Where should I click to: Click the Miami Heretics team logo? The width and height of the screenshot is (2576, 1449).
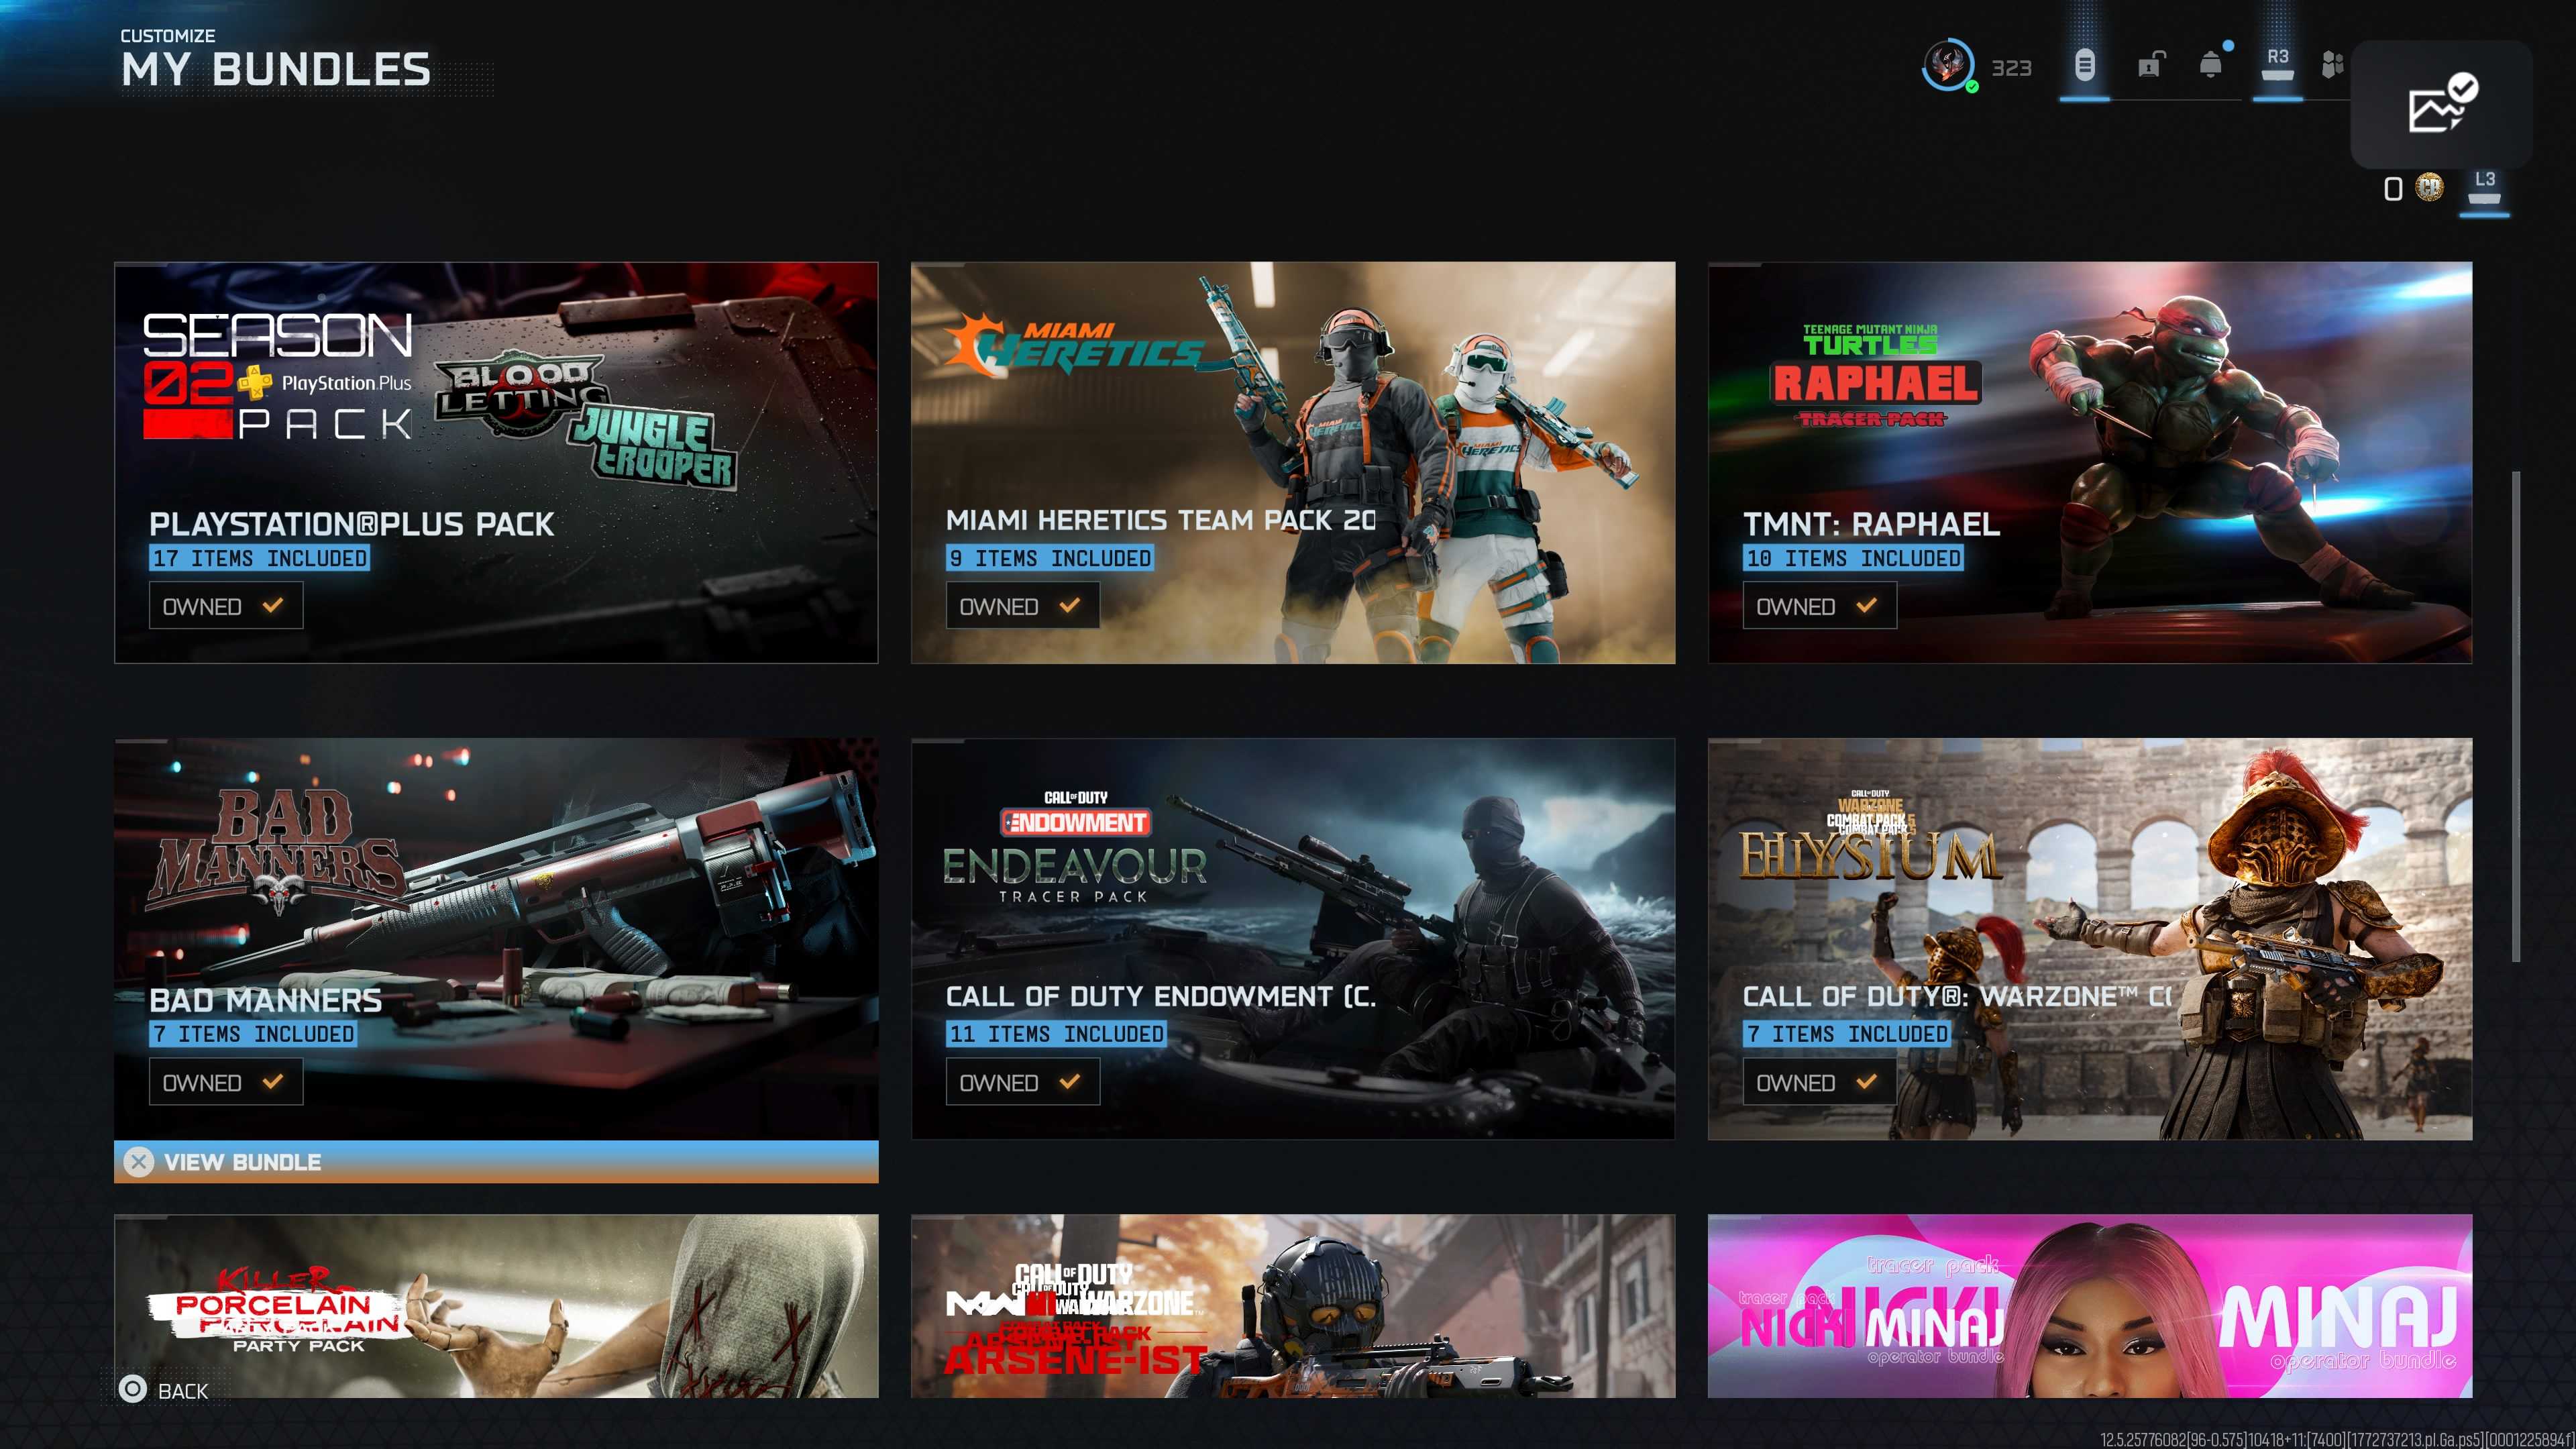coord(1074,343)
